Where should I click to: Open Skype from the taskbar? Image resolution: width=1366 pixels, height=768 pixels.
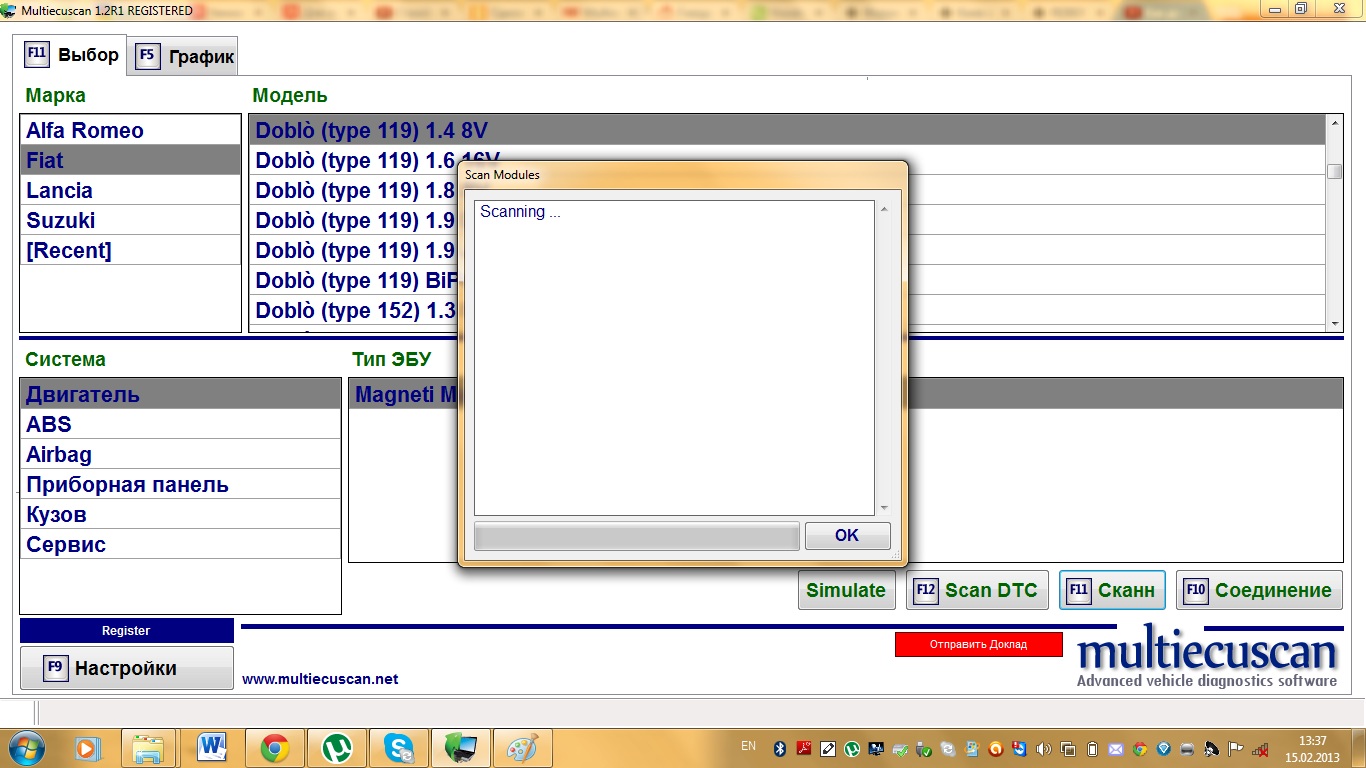(x=399, y=748)
